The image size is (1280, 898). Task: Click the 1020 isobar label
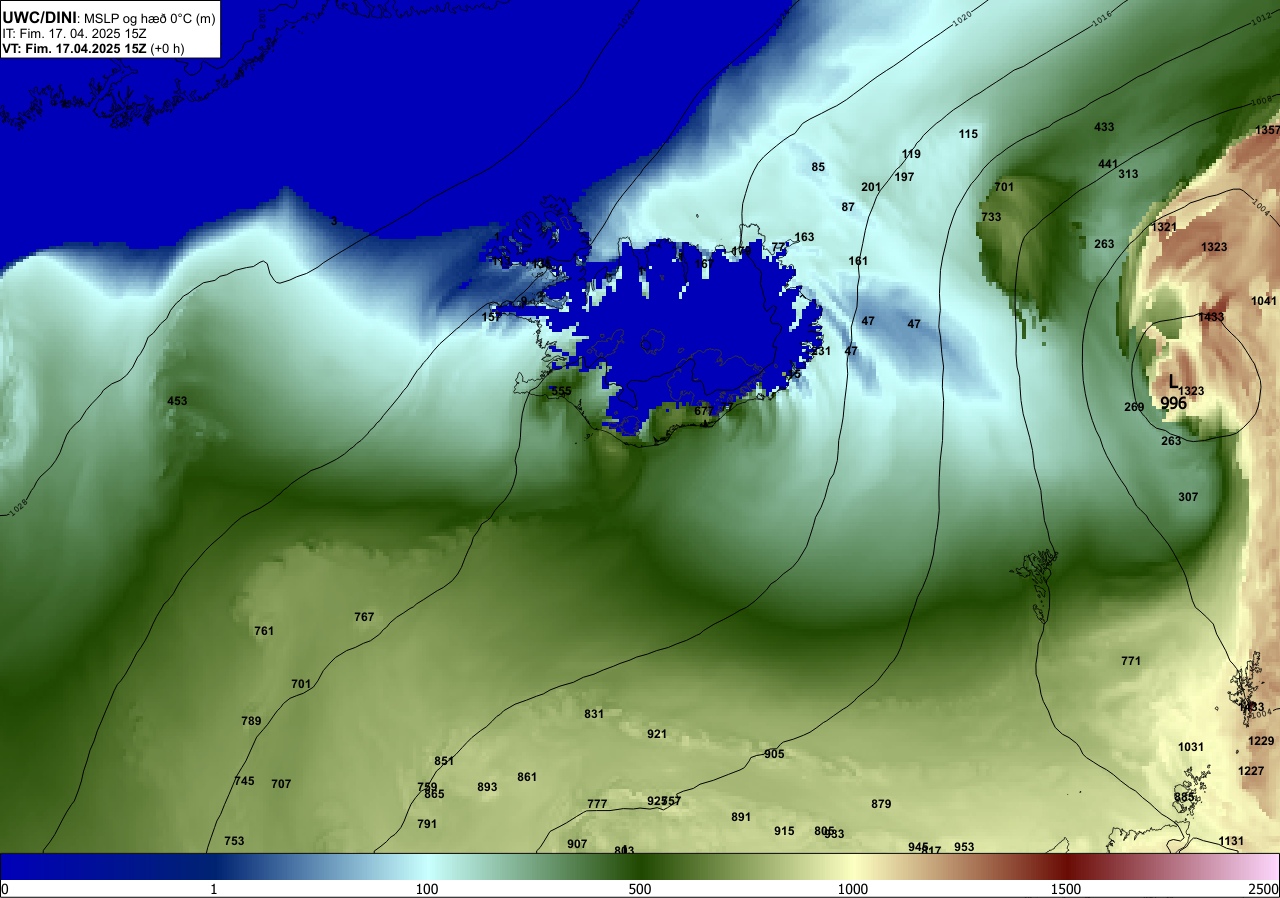click(x=962, y=19)
